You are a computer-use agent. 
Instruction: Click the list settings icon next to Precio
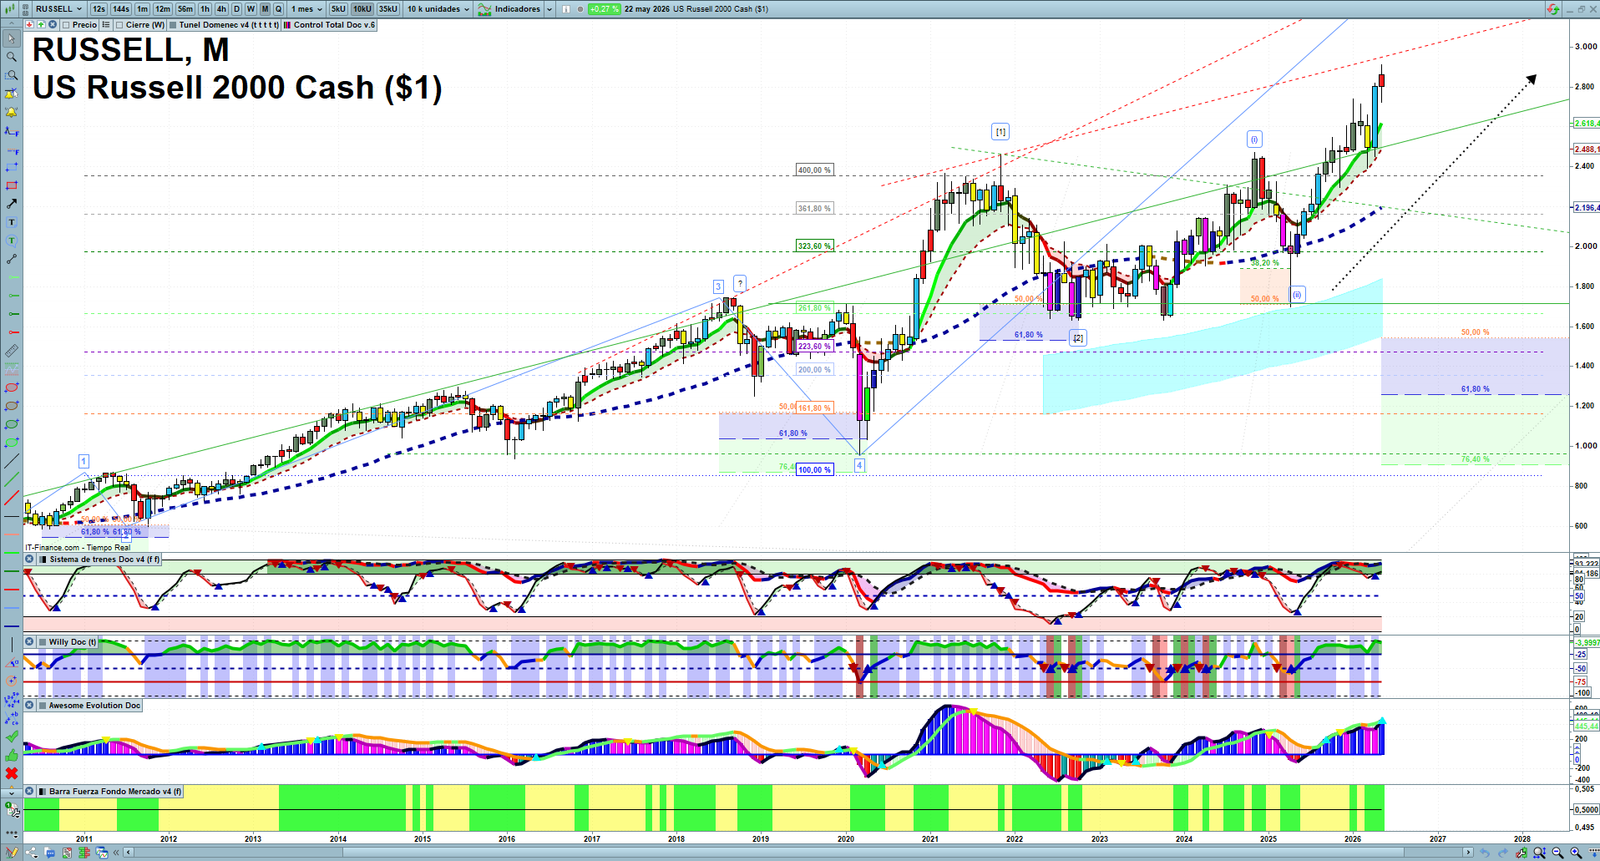tap(106, 25)
